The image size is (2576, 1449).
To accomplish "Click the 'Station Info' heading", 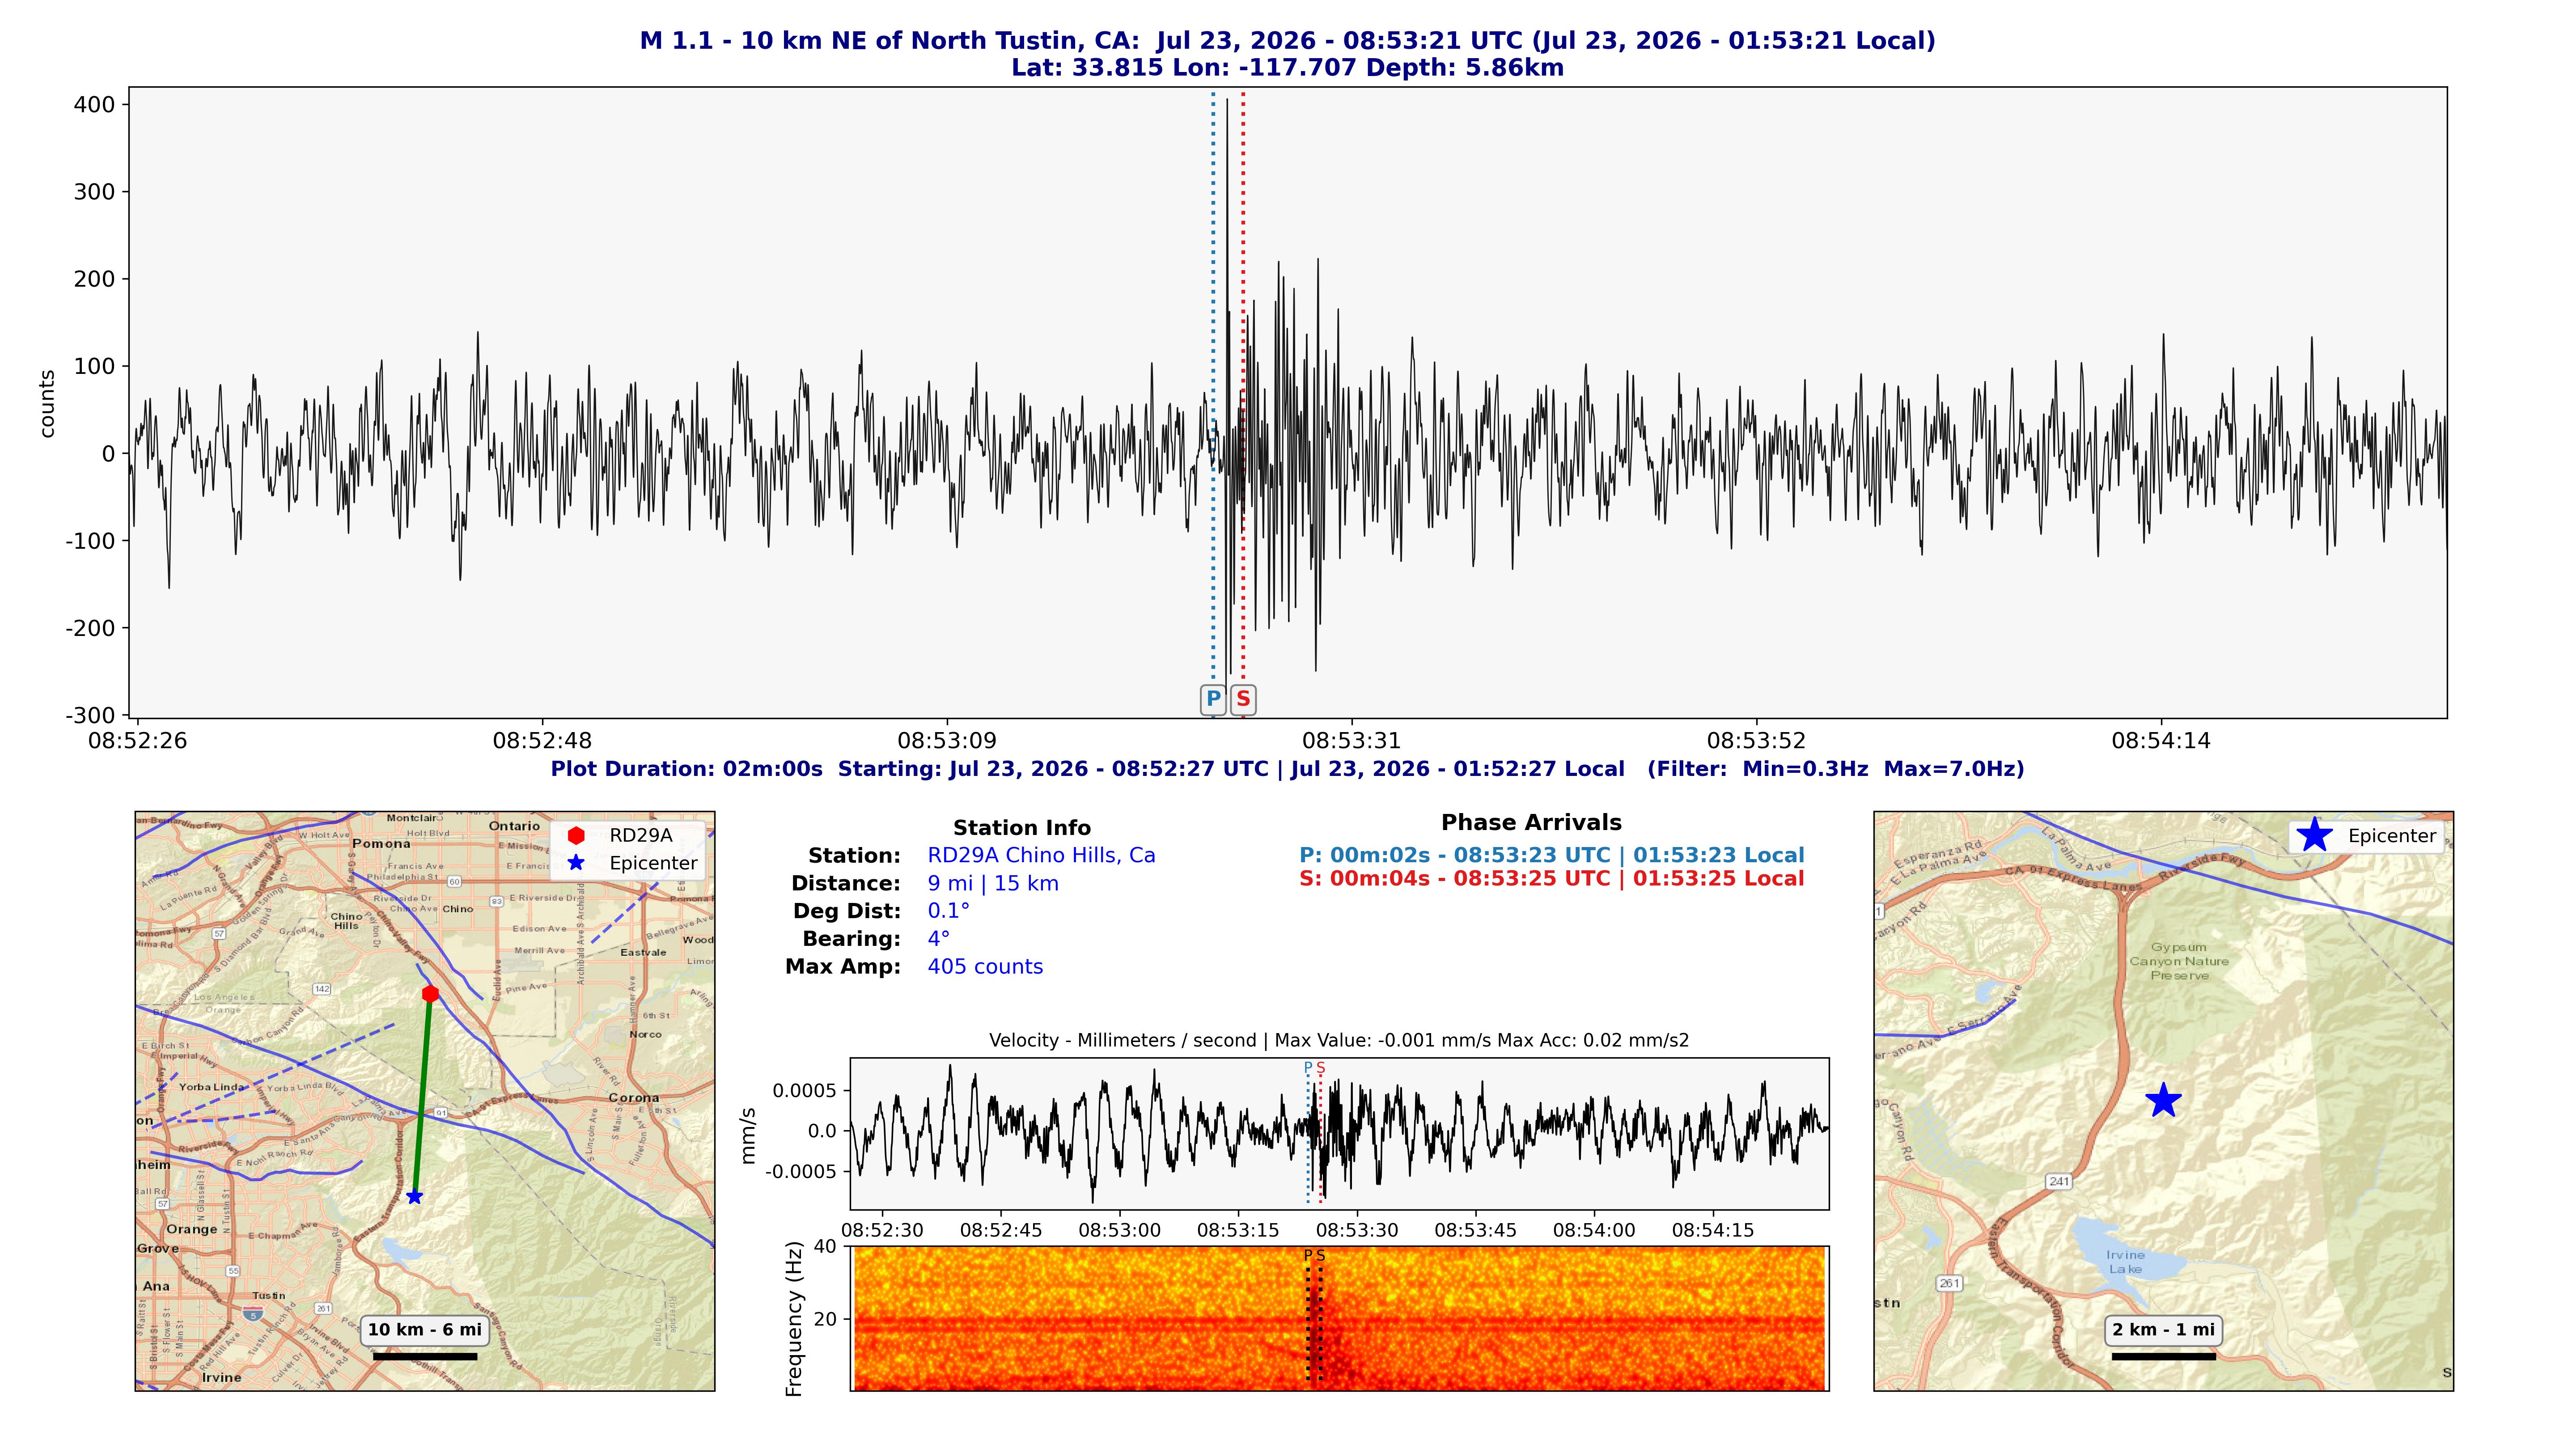I will (1021, 828).
